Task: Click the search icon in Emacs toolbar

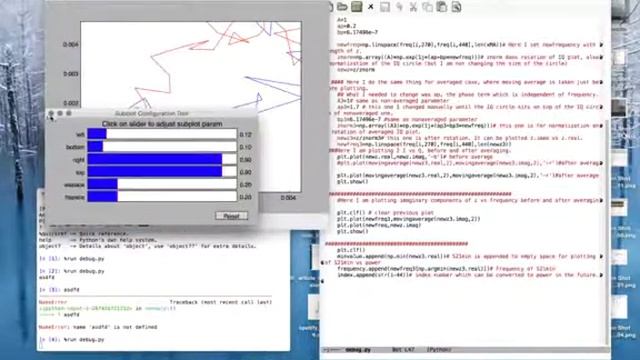Action: click(456, 7)
